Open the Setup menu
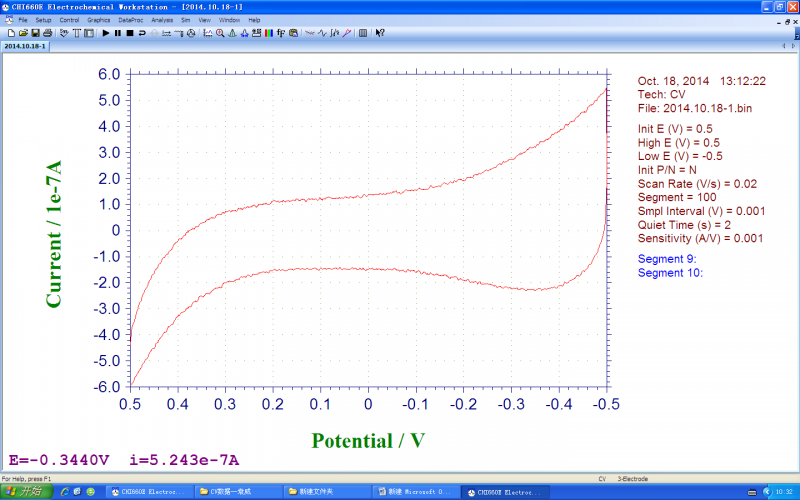 (x=43, y=20)
